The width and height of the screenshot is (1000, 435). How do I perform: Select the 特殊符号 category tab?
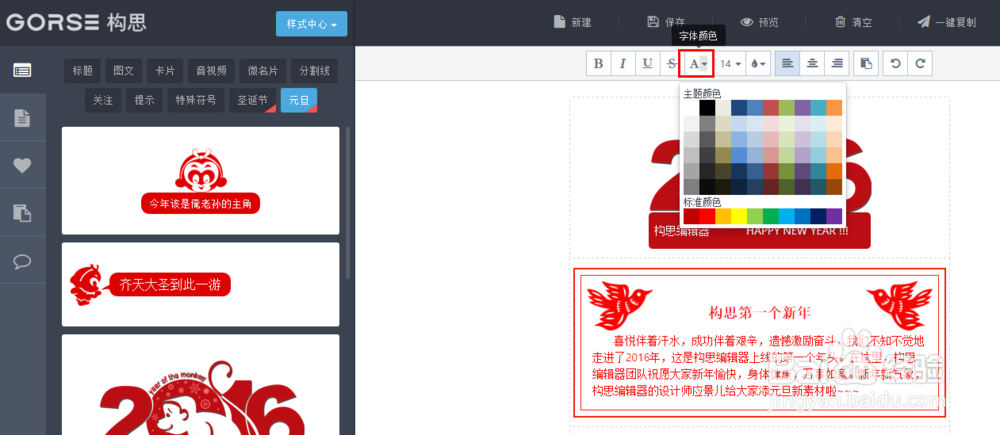[196, 100]
